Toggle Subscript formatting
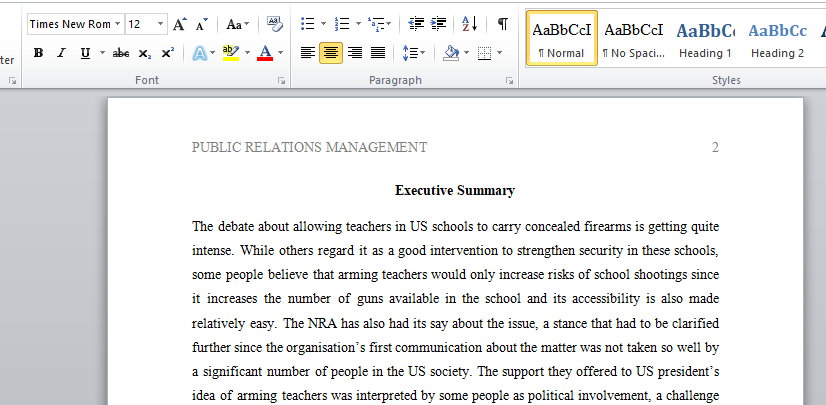826x405 pixels. (144, 53)
